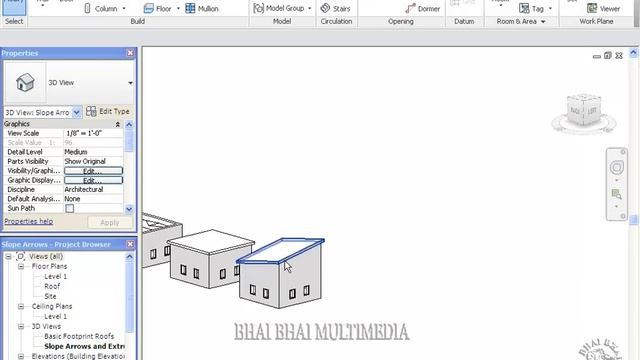Click the Apply button in Properties
This screenshot has width=640, height=360.
110,222
